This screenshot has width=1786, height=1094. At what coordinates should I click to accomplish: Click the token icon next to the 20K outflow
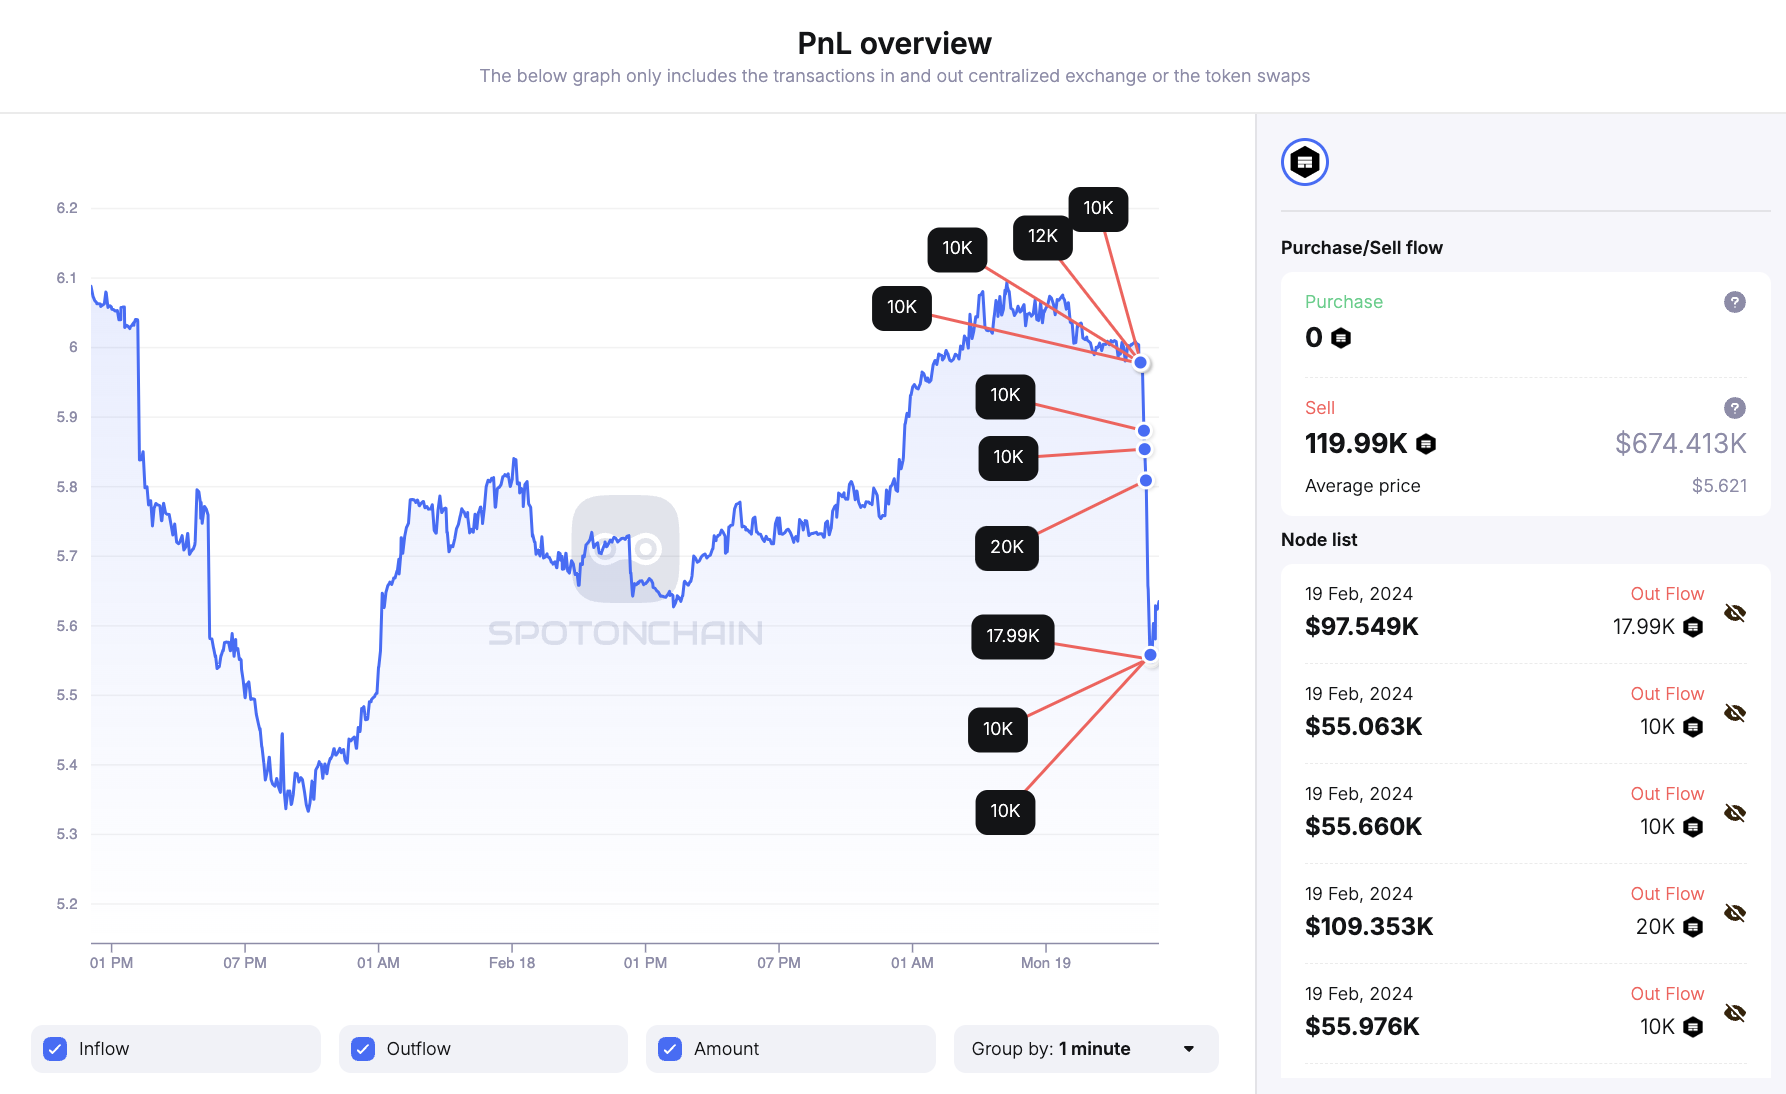(x=1691, y=927)
